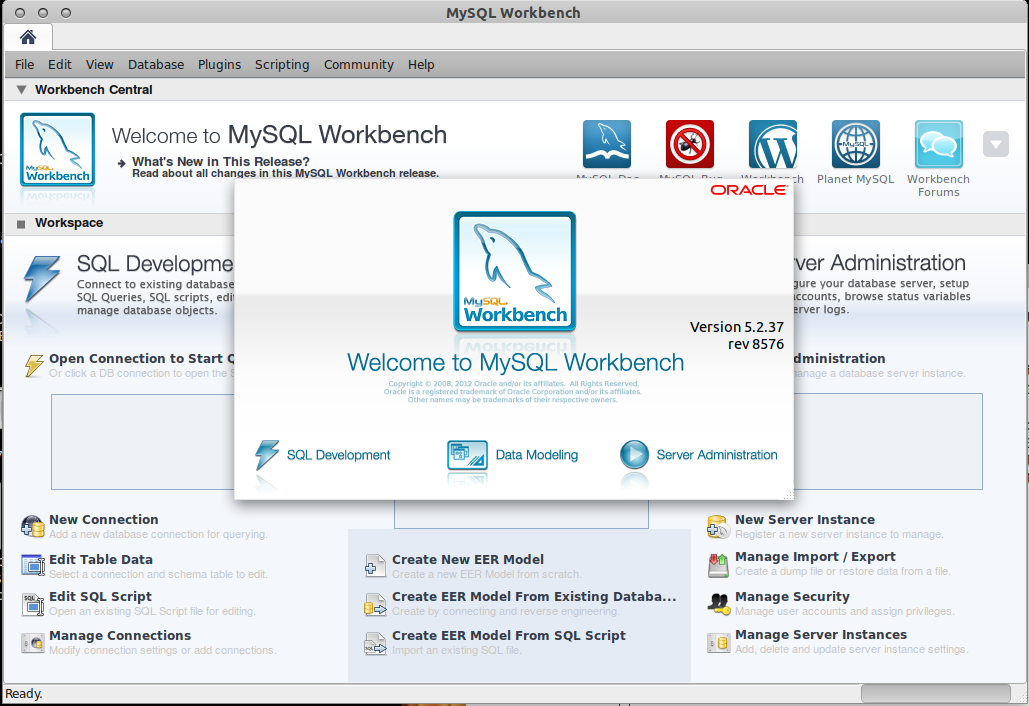Open the dropdown beside Workbench Forums

point(995,144)
